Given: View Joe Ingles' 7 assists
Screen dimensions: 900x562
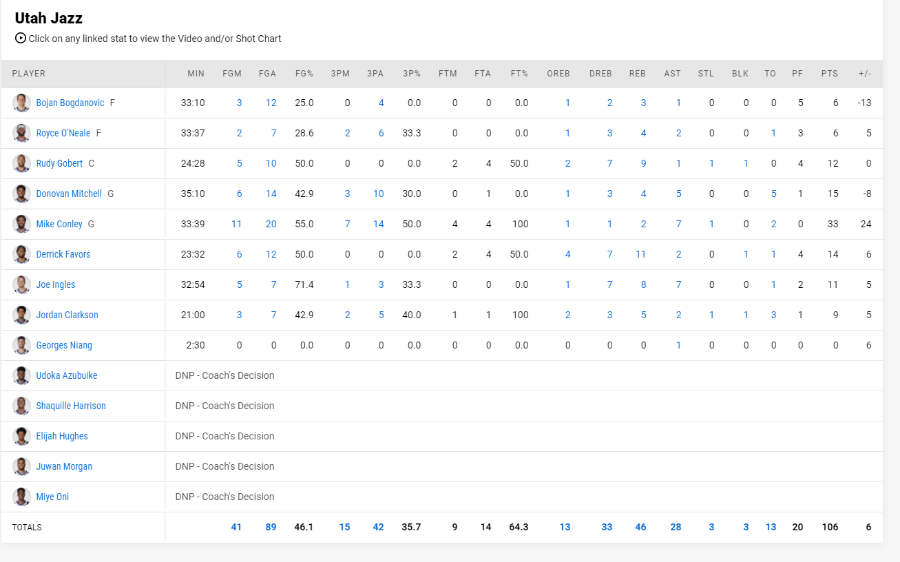Looking at the screenshot, I should tap(678, 285).
